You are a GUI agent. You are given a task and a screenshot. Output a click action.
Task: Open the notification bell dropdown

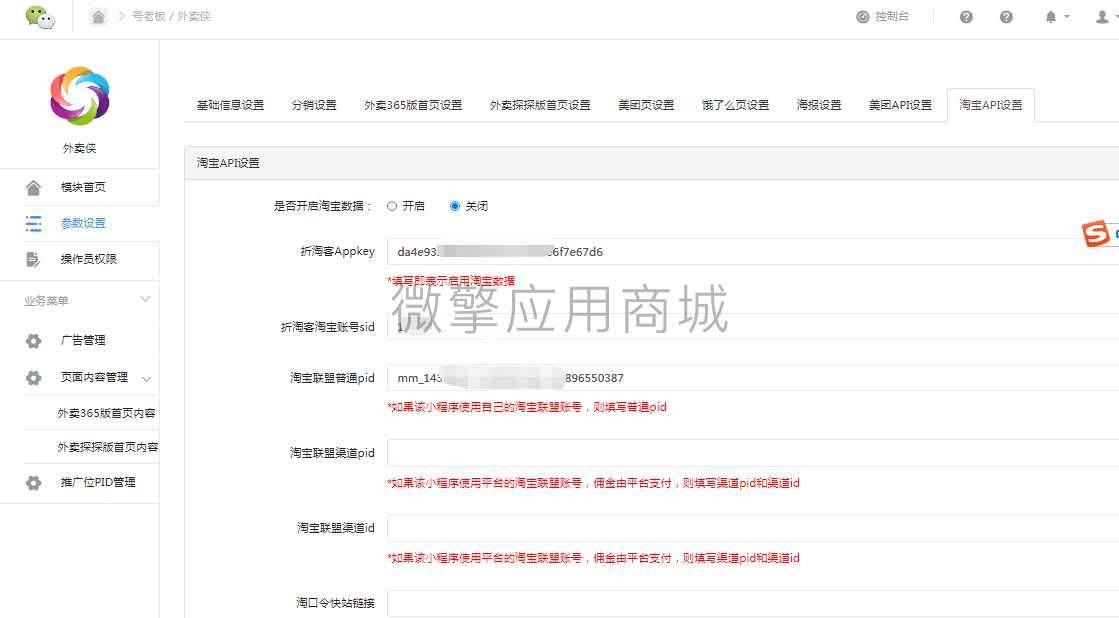point(1056,17)
